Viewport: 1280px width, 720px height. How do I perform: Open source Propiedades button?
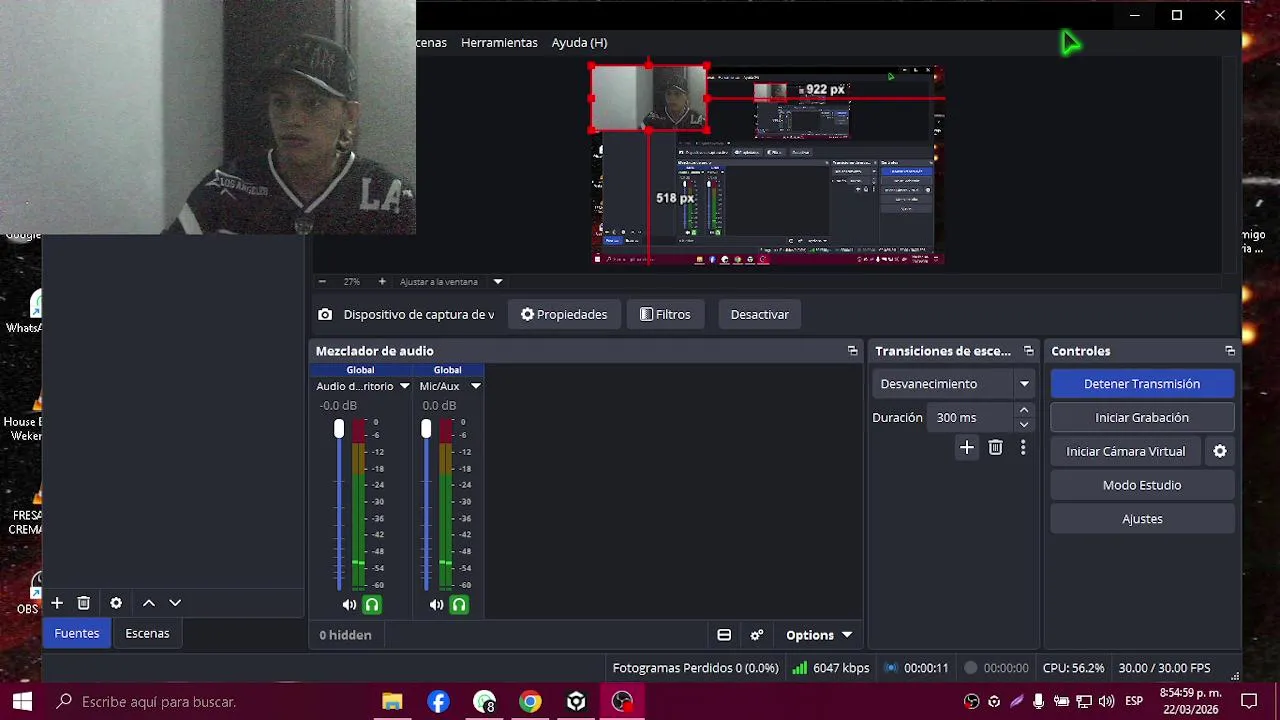point(564,314)
